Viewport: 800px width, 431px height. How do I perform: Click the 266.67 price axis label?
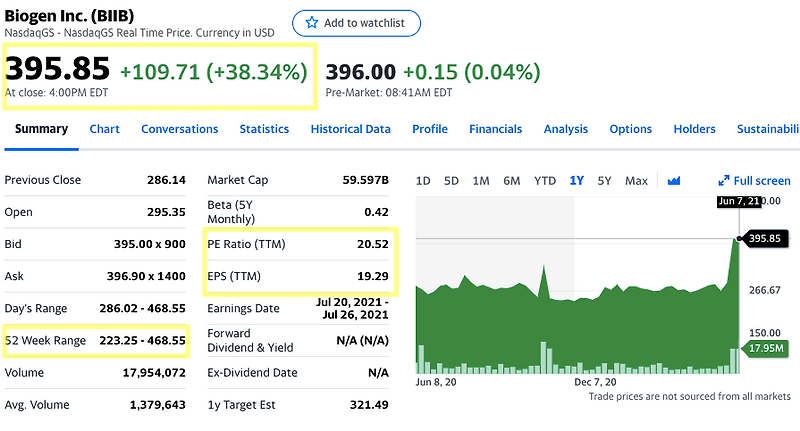click(765, 290)
